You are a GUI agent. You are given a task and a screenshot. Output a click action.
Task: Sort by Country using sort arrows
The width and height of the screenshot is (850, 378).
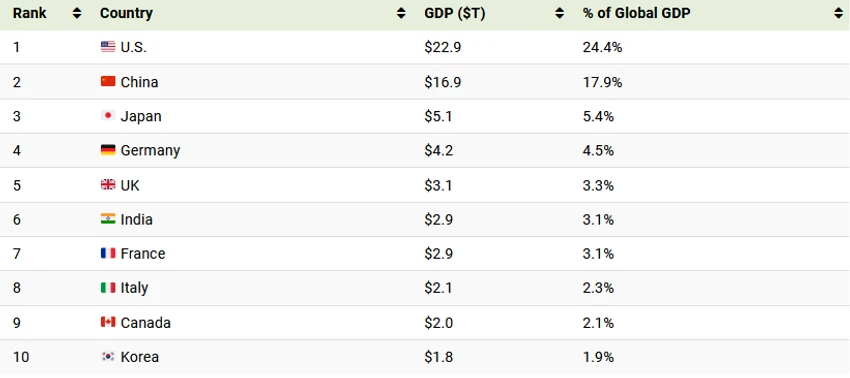401,14
